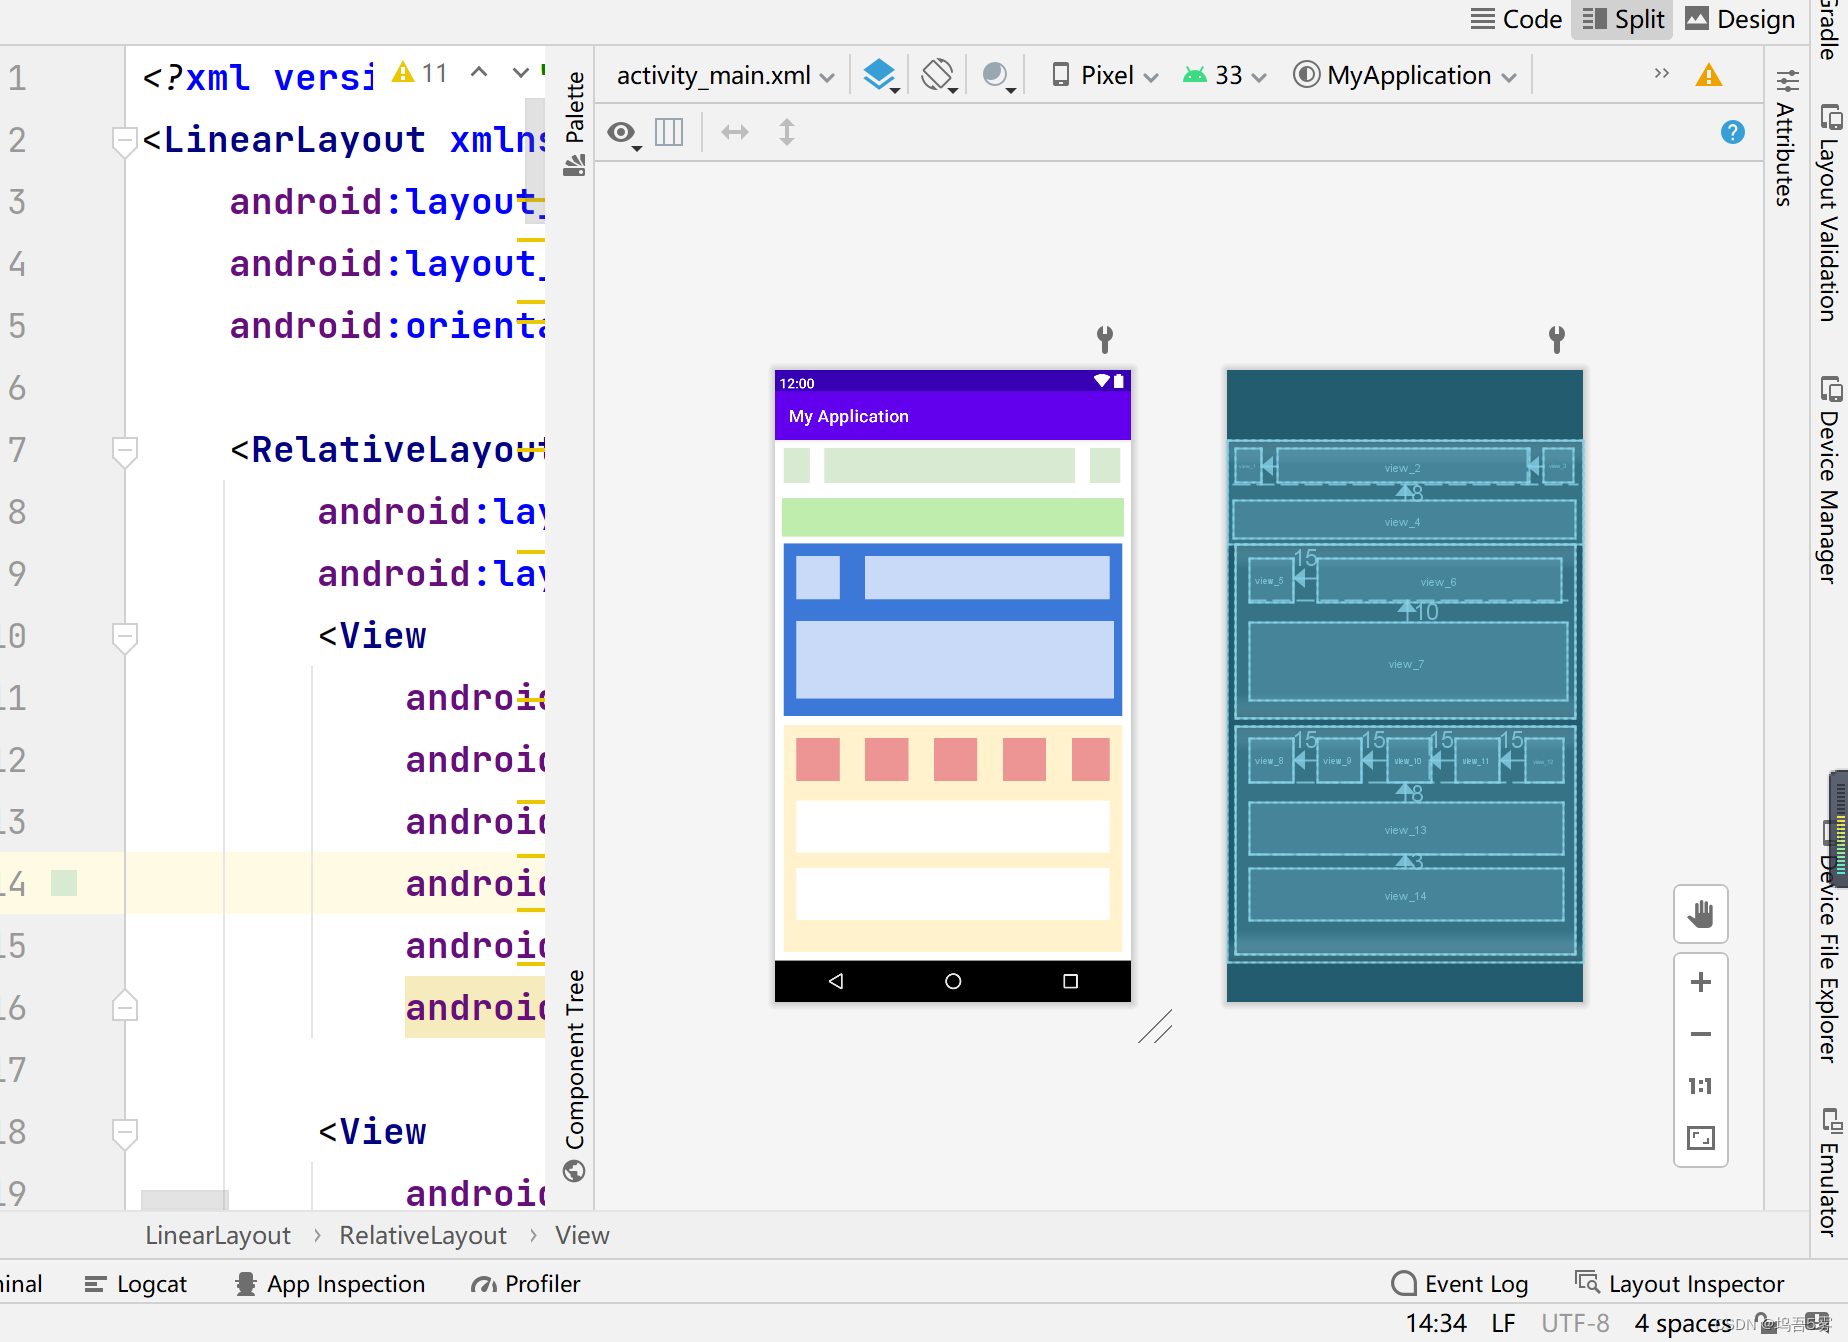This screenshot has height=1342, width=1848.
Task: Click the editor warning count indicator
Action: pos(420,73)
